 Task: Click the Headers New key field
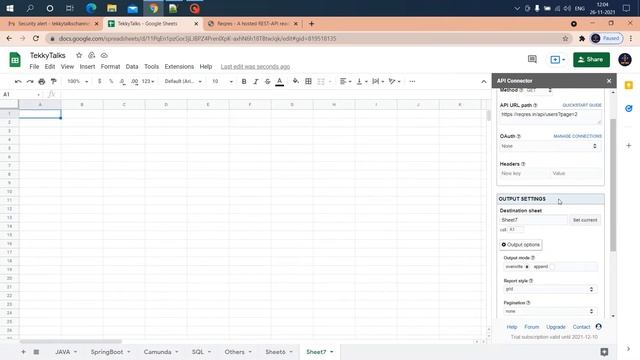click(x=524, y=173)
